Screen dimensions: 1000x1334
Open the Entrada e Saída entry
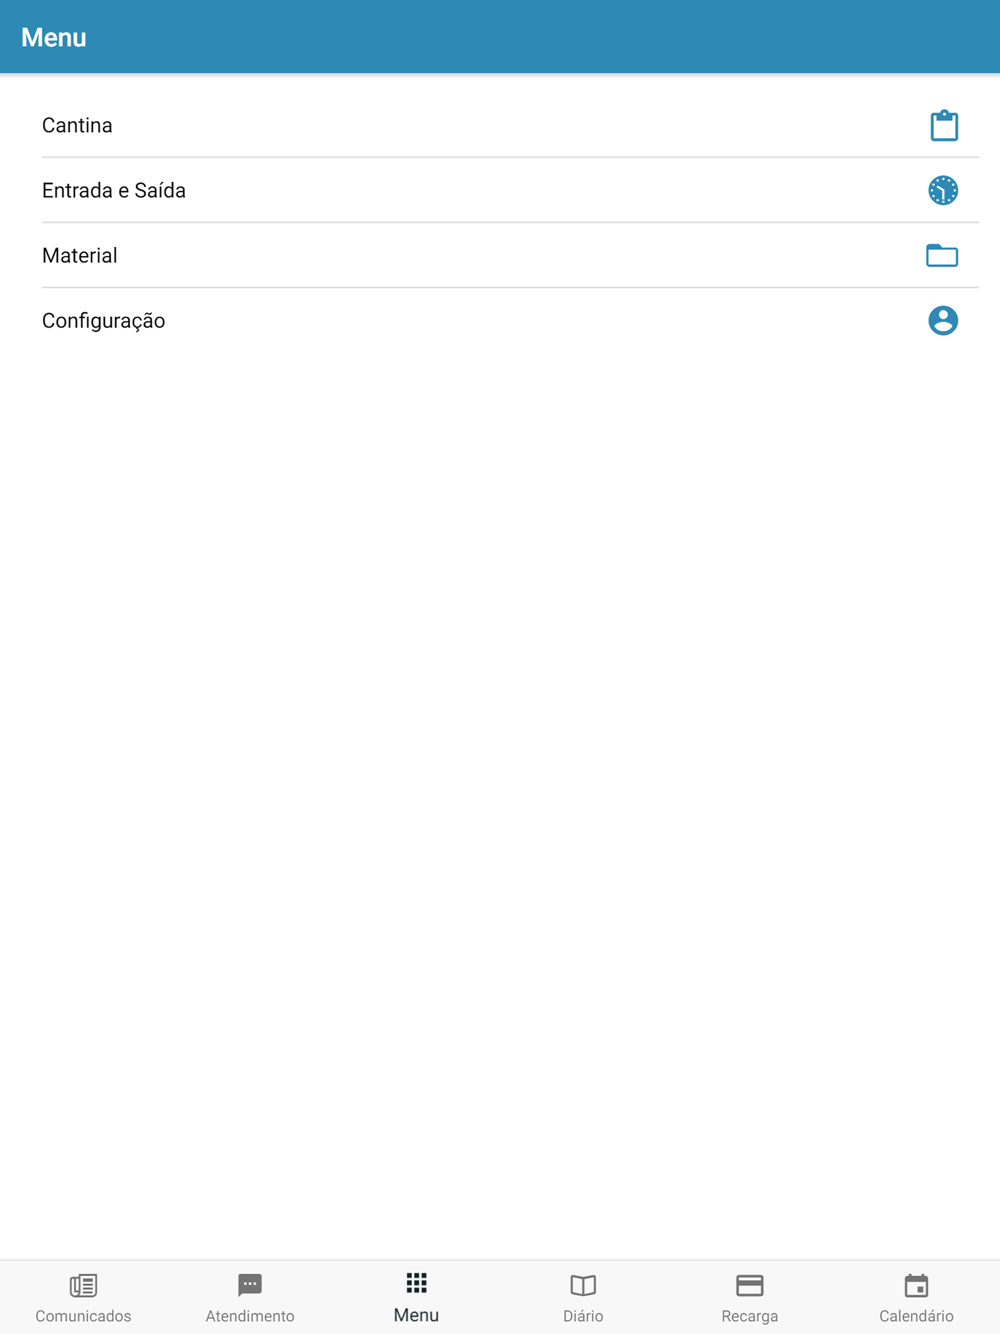[x=510, y=190]
